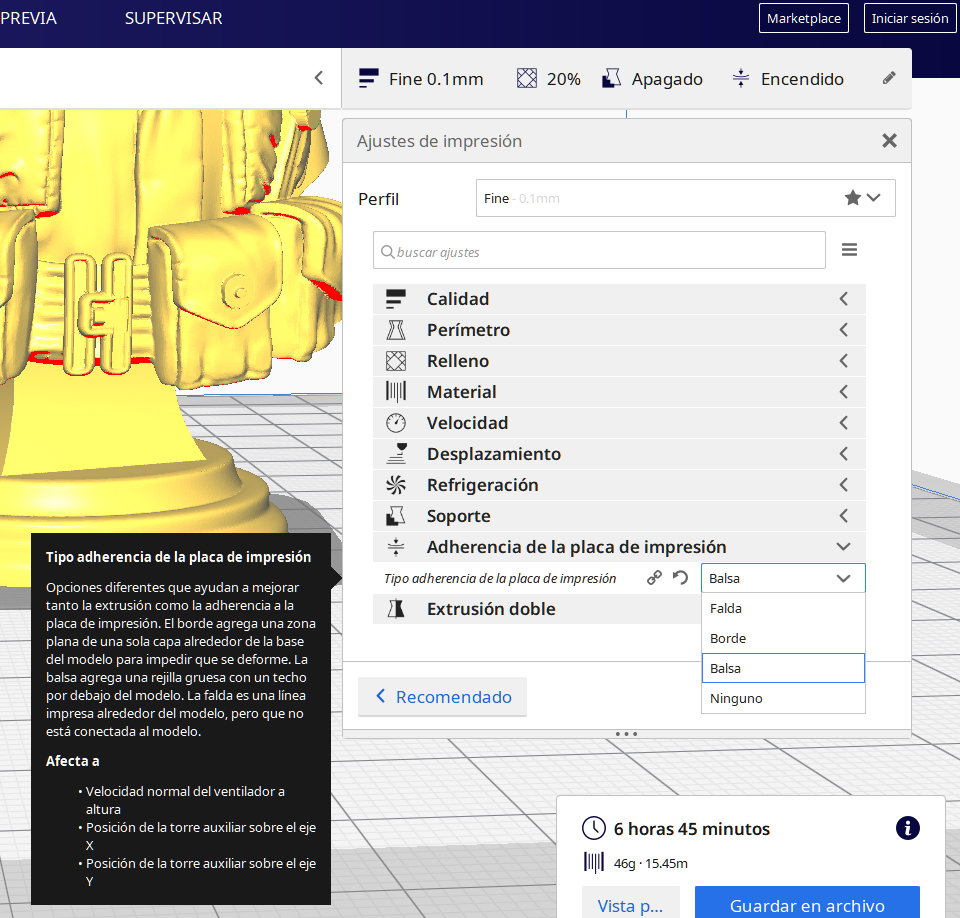Reset adhesion type with the revert arrow
This screenshot has width=960, height=918.
click(x=680, y=578)
